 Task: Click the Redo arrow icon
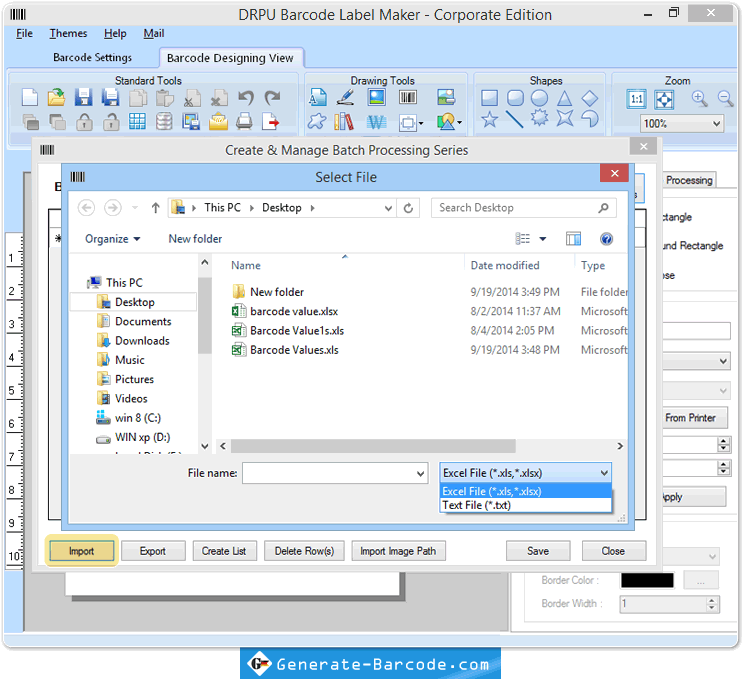[x=272, y=98]
